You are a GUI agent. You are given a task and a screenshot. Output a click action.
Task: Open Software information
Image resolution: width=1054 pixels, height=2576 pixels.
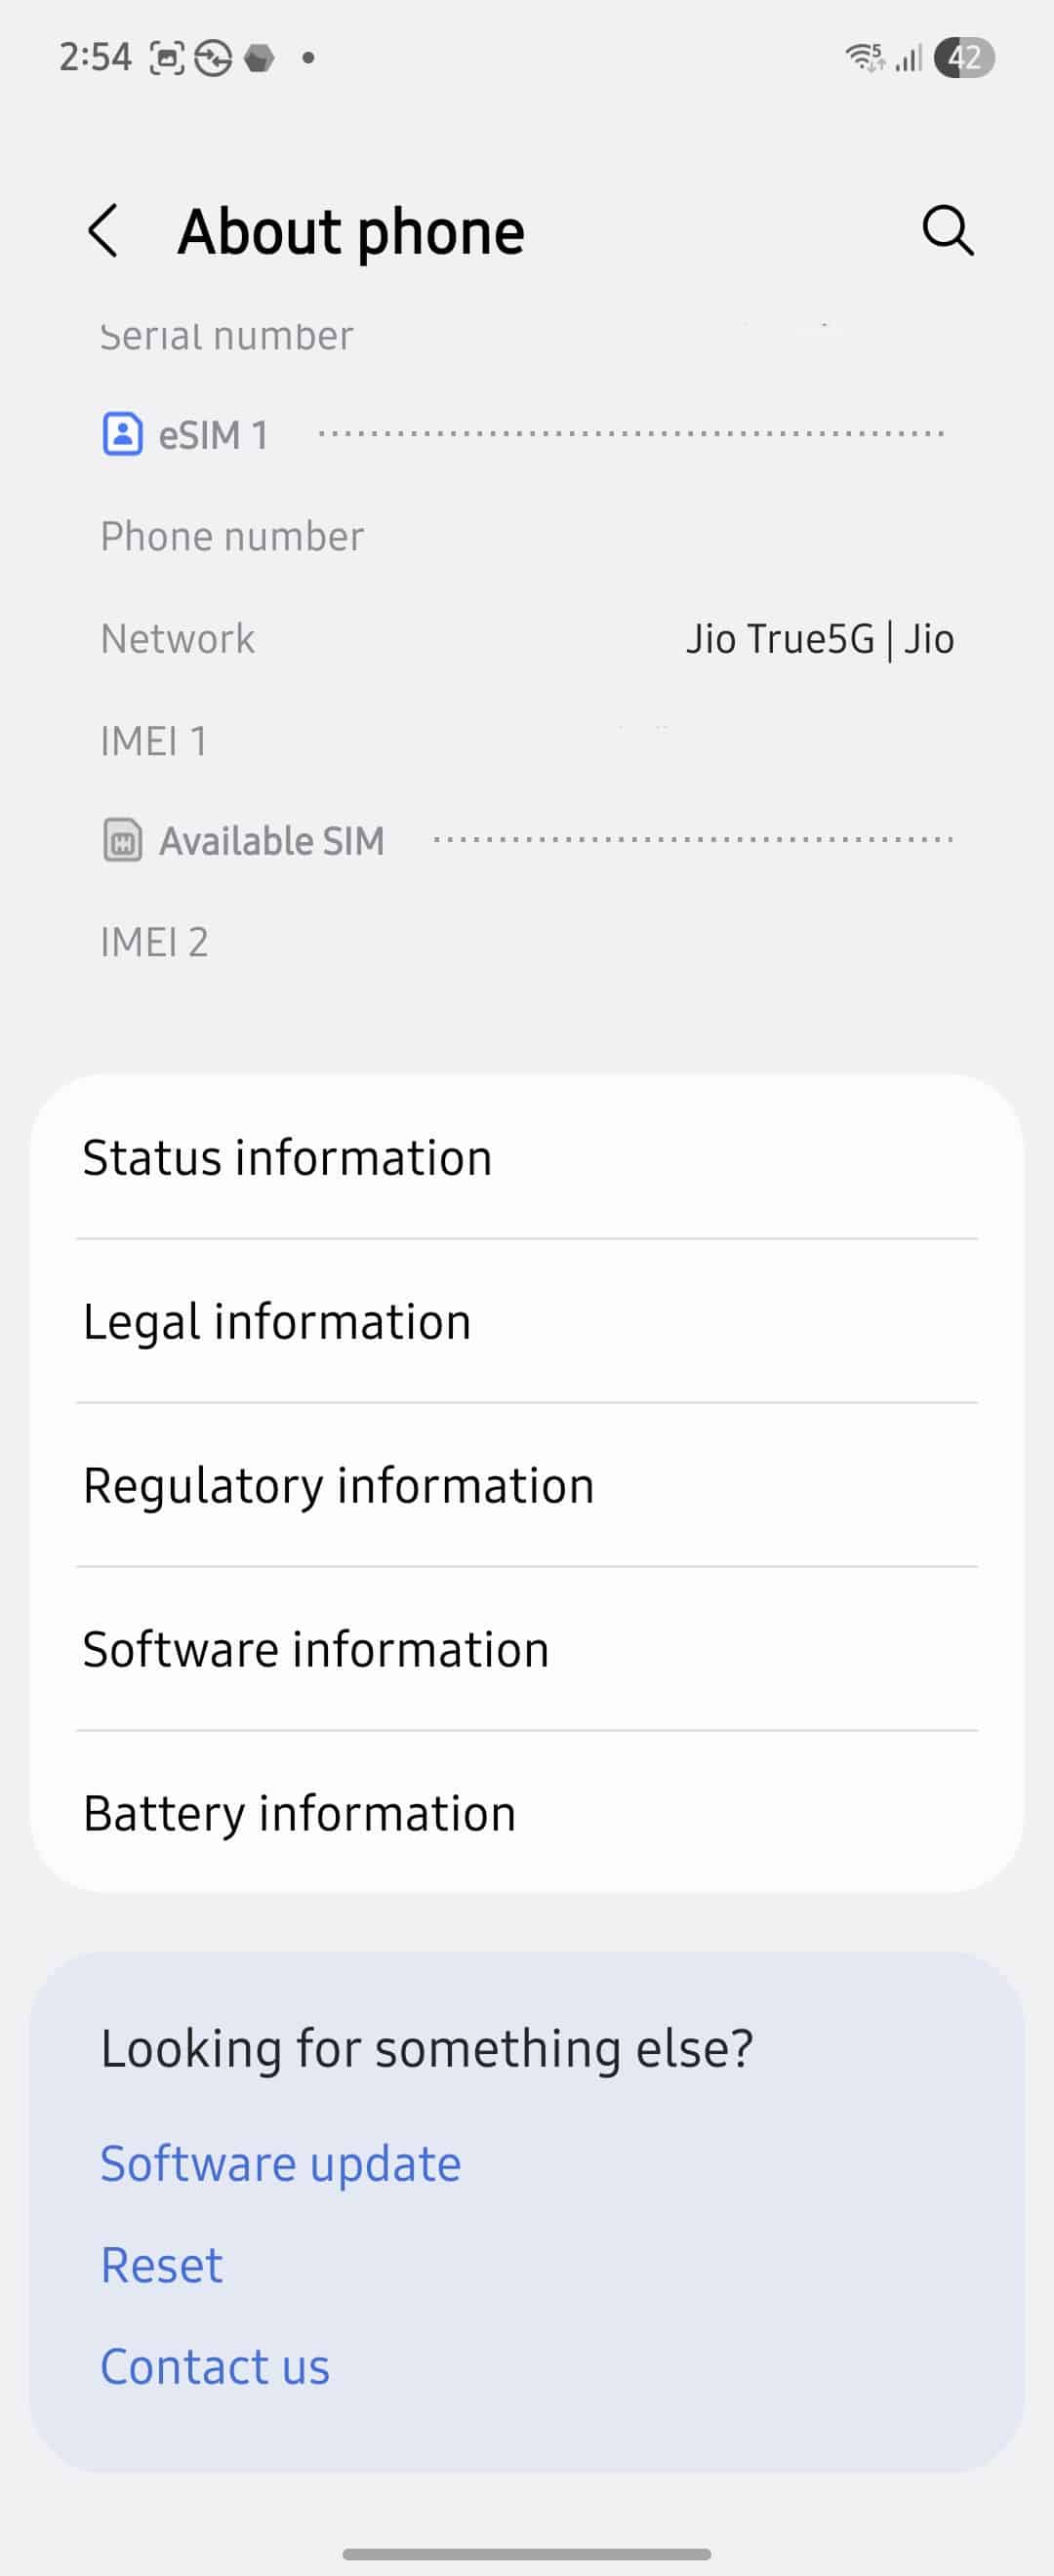click(x=526, y=1649)
